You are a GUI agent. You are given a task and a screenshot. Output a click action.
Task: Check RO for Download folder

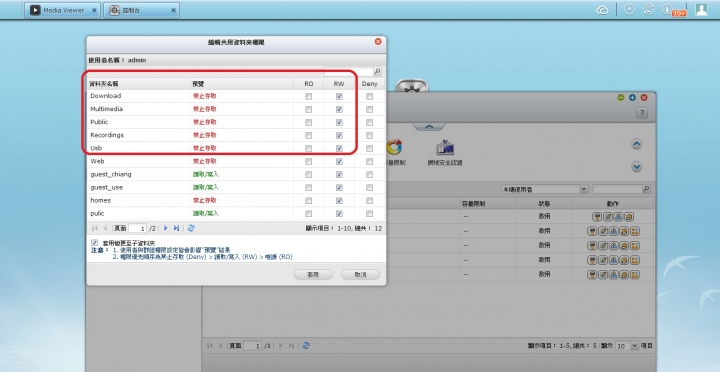click(x=308, y=96)
